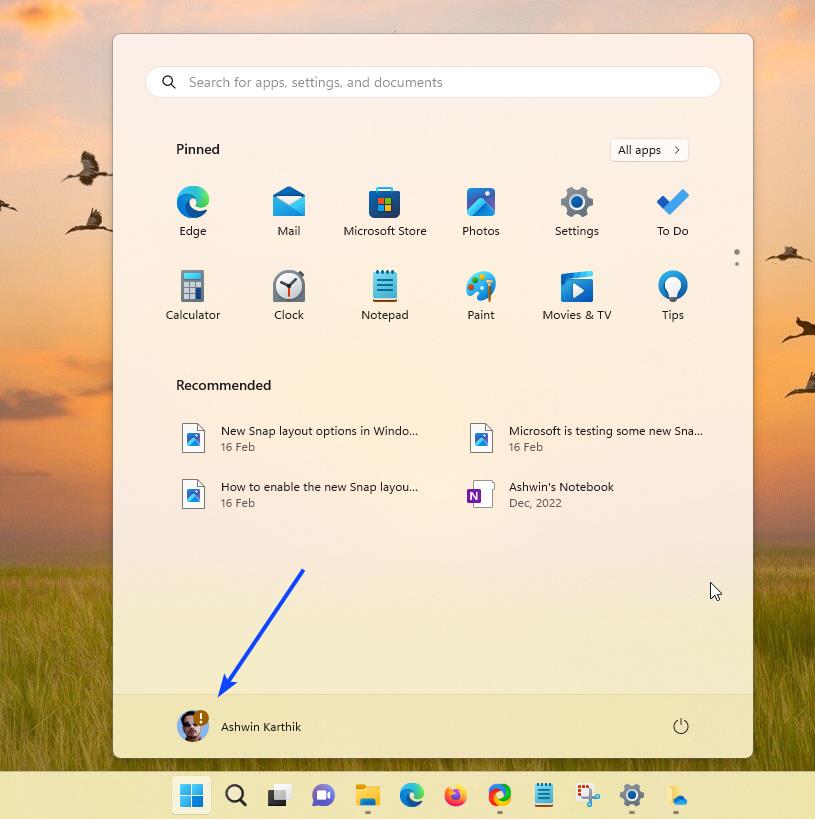Open taskbar Search magnifier
The width and height of the screenshot is (815, 819).
tap(236, 795)
